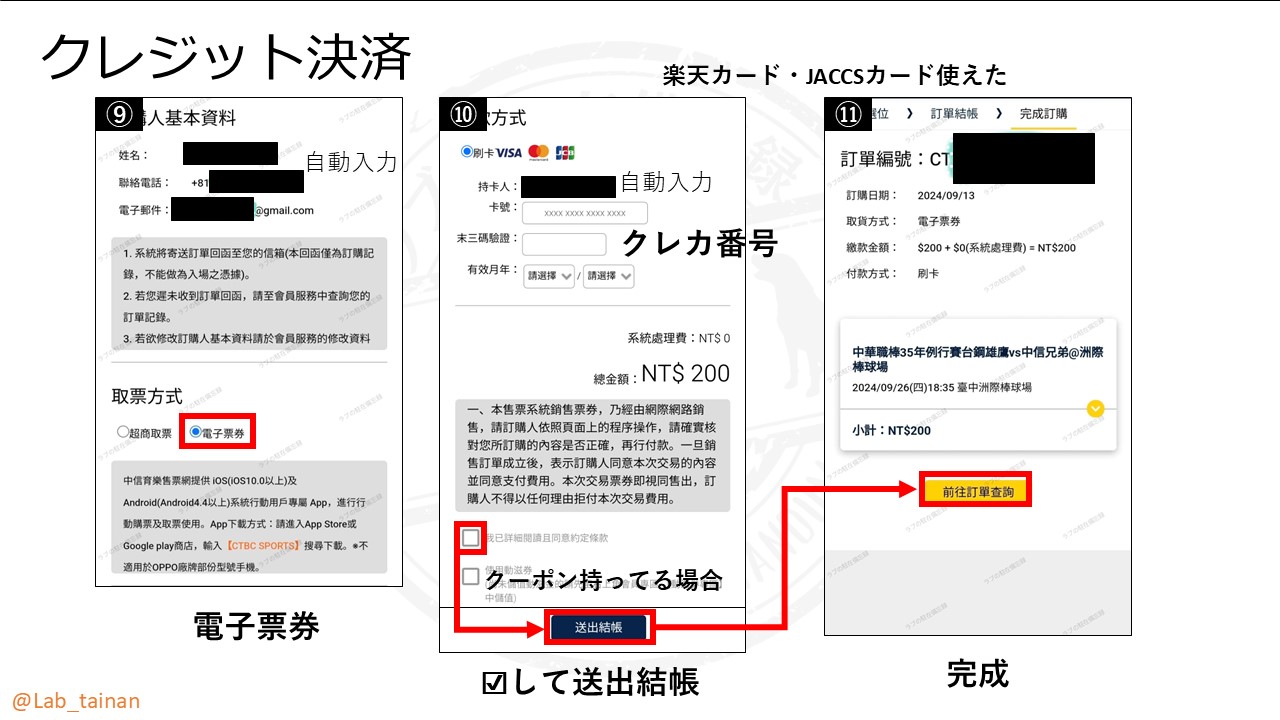Click the 取票方式 section heading
The height and width of the screenshot is (720, 1280).
coord(146,397)
